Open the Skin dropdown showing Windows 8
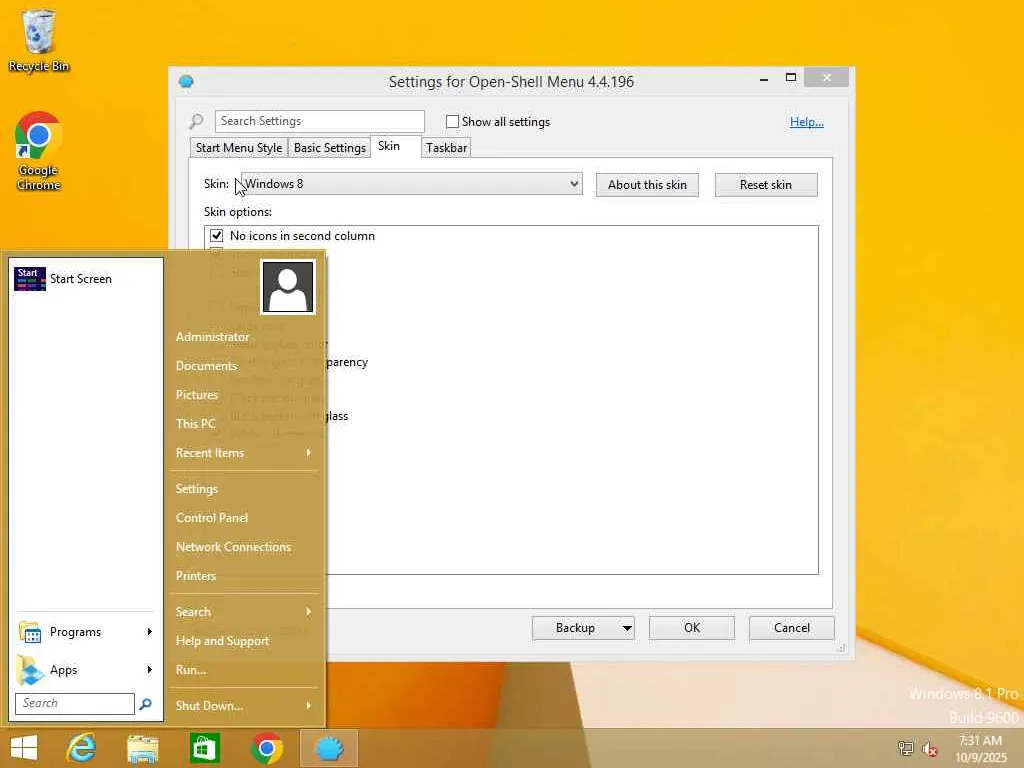This screenshot has width=1024, height=768. (x=411, y=184)
